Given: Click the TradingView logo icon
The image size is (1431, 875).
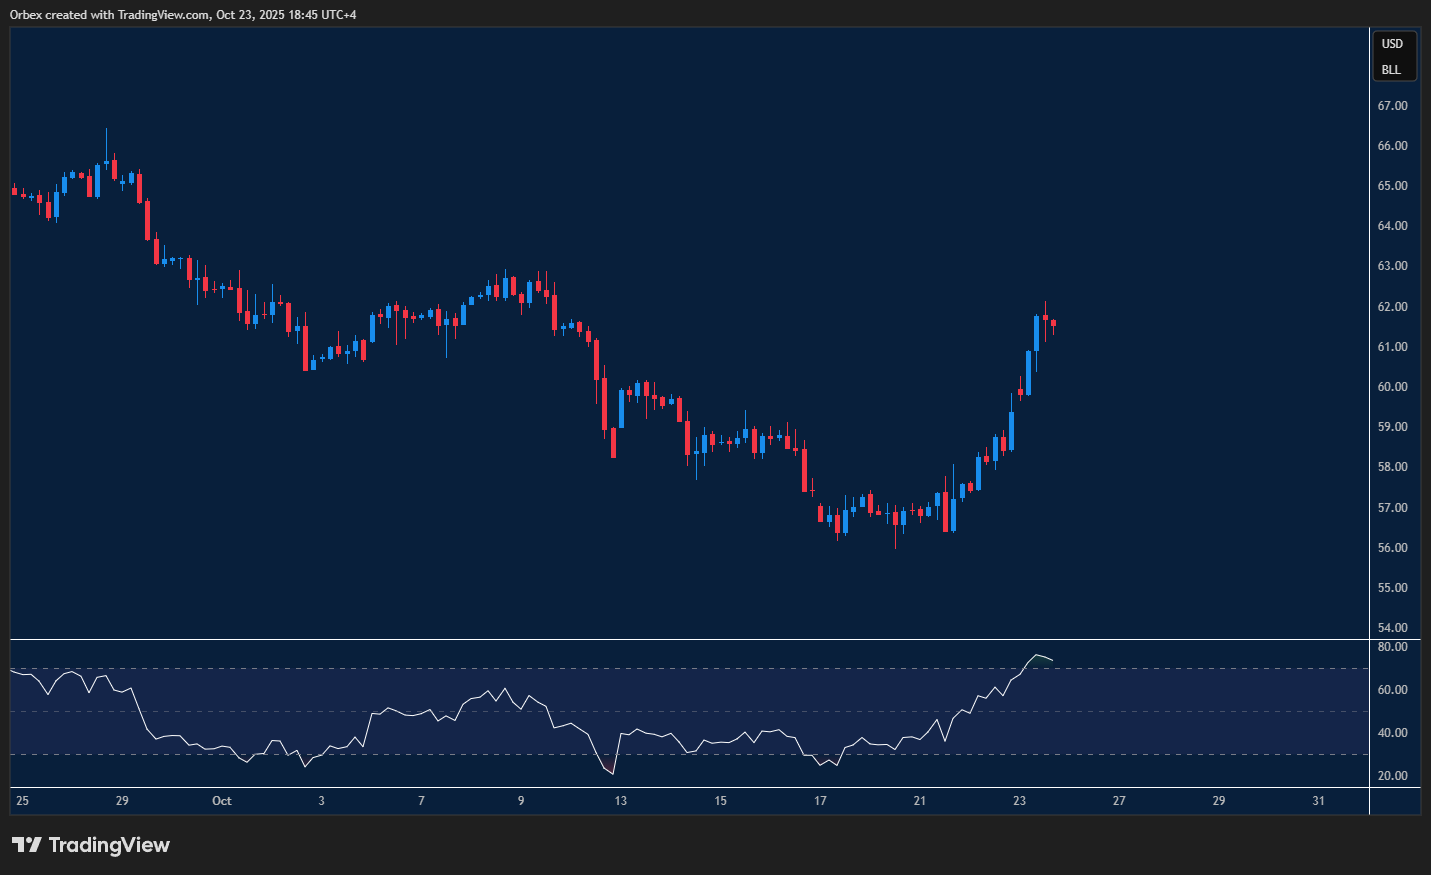Looking at the screenshot, I should pos(27,845).
